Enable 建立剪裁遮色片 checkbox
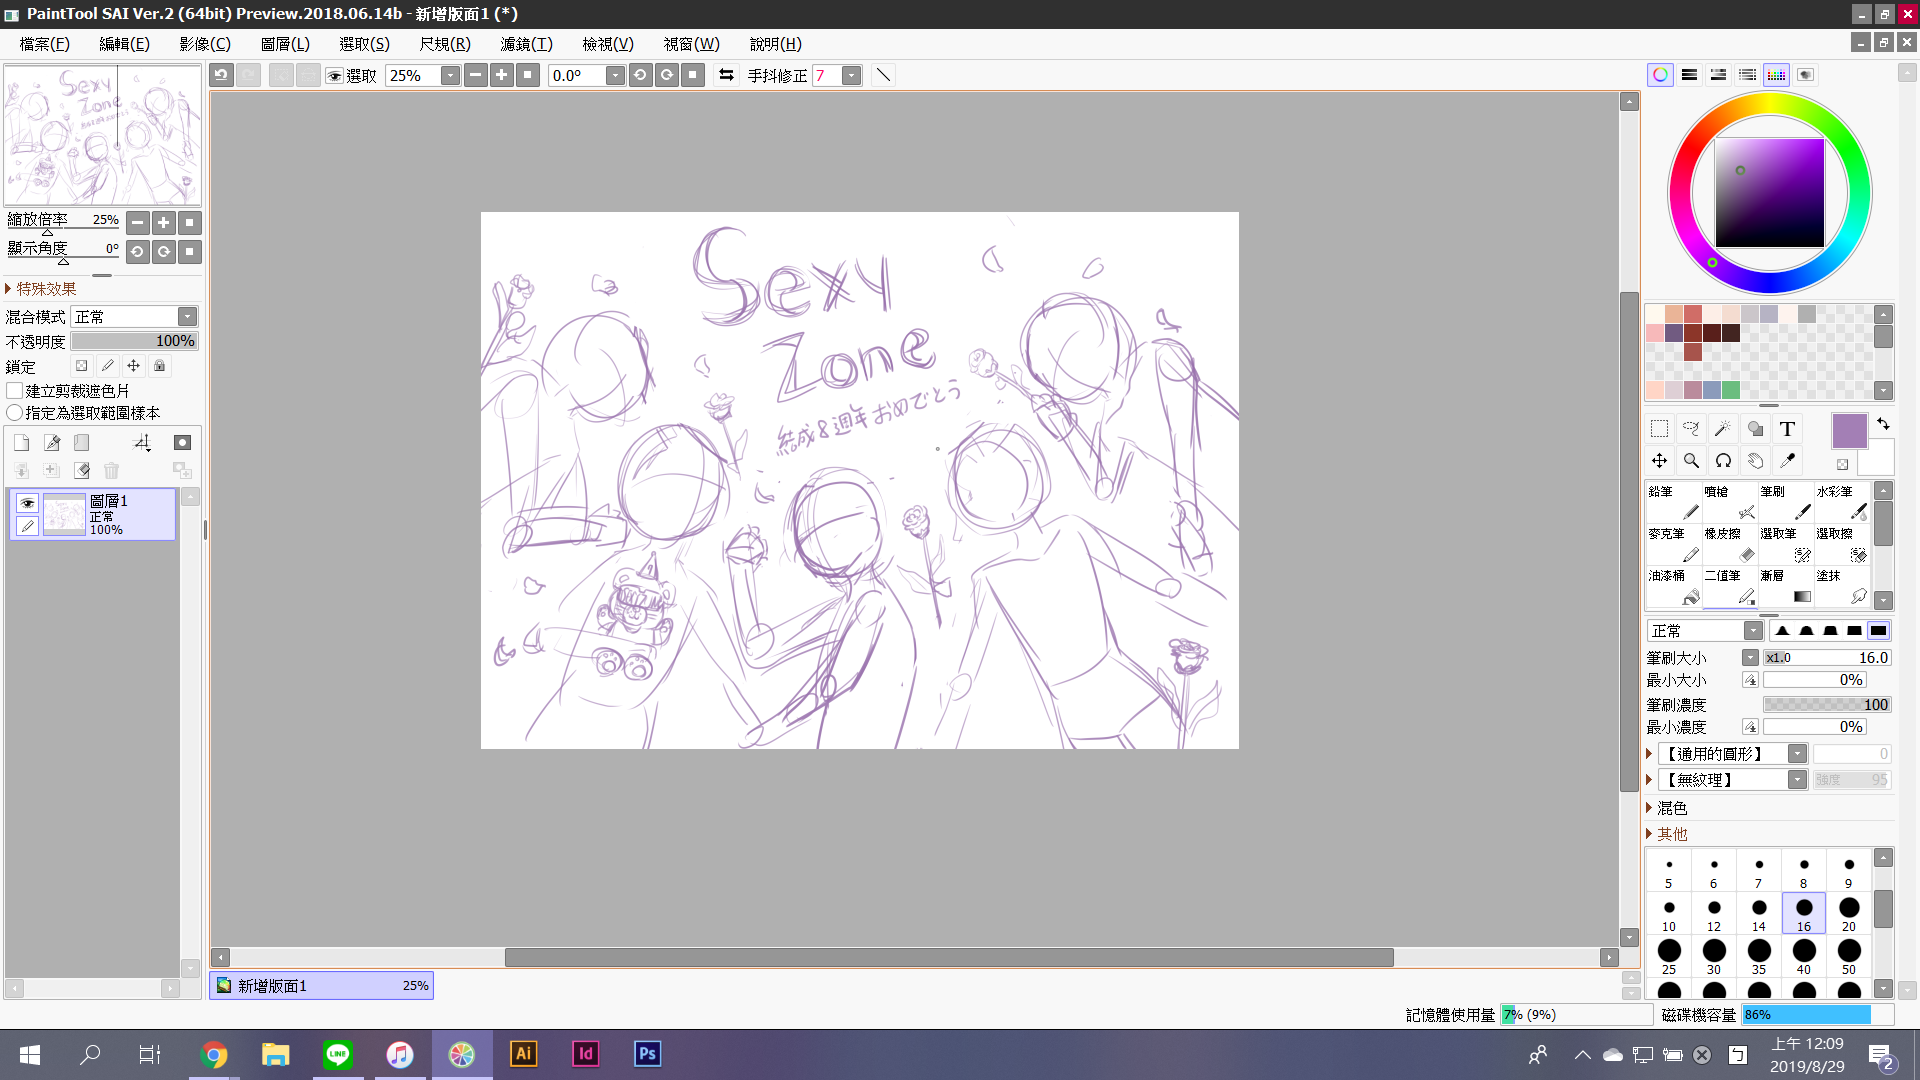The height and width of the screenshot is (1080, 1920). (15, 391)
